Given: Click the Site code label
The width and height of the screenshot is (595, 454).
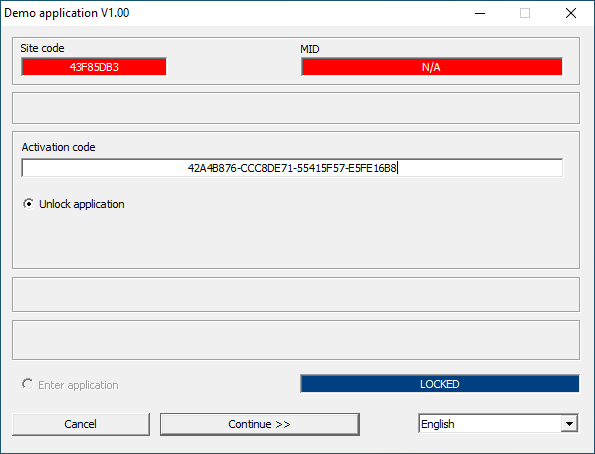Looking at the screenshot, I should (x=42, y=48).
